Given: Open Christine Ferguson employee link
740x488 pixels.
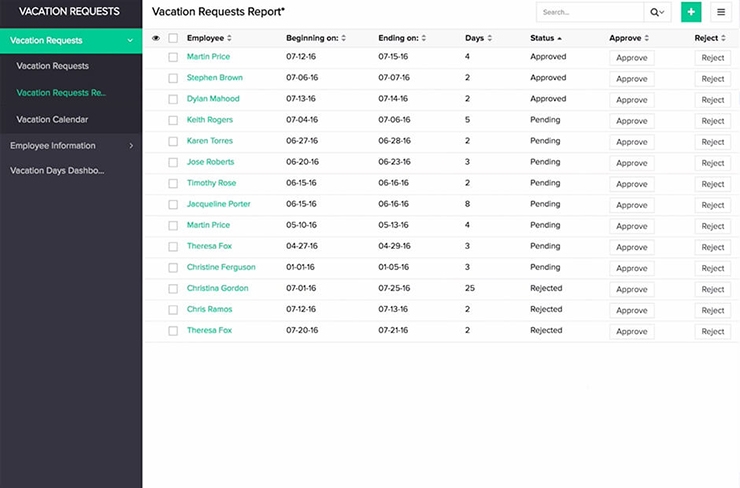Looking at the screenshot, I should (x=221, y=267).
